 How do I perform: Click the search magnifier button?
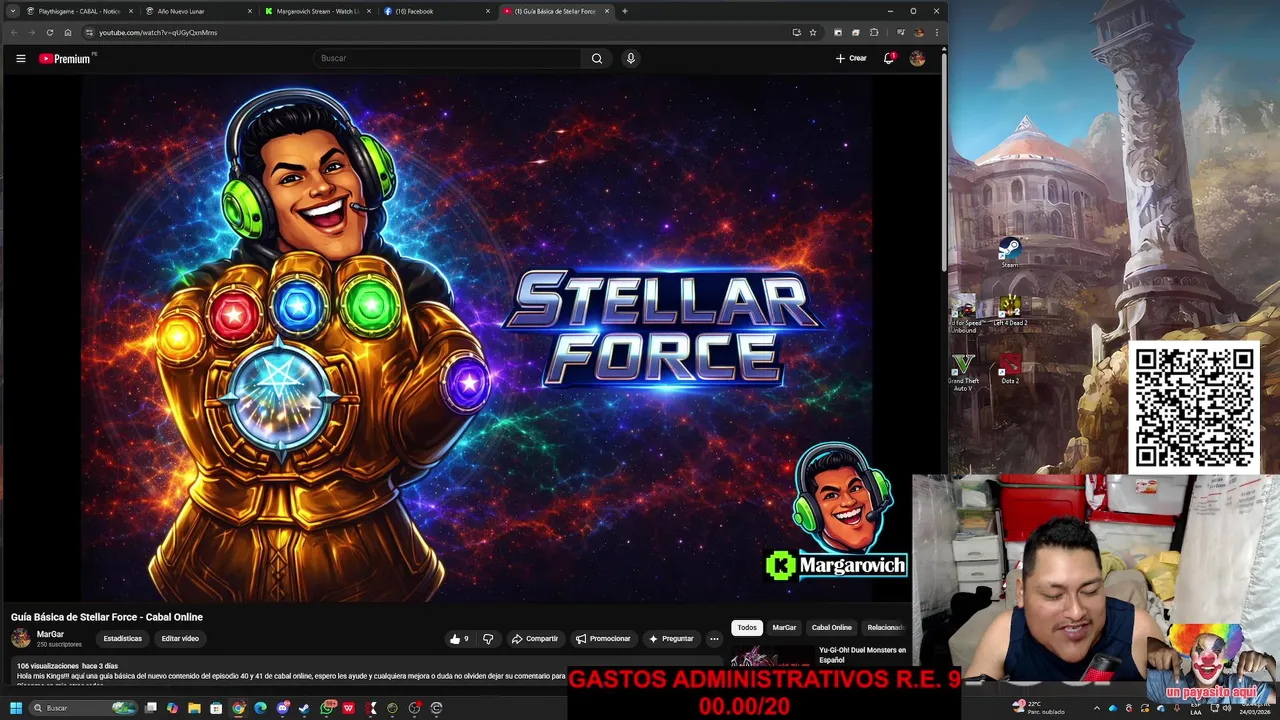click(x=597, y=58)
